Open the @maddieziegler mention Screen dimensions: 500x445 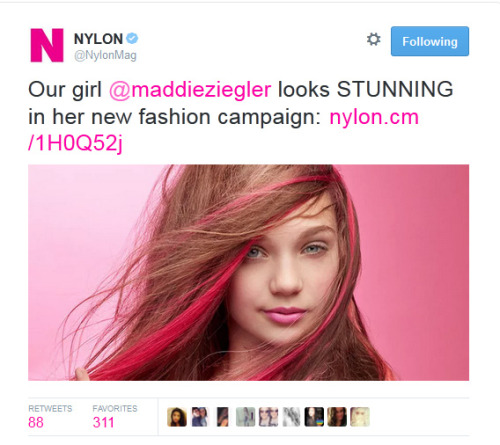coord(190,90)
